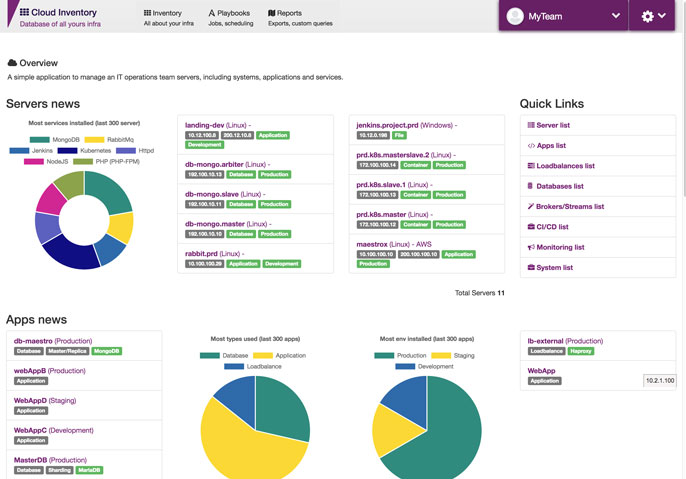Click the Databases list icon
The width and height of the screenshot is (686, 479).
click(x=530, y=186)
